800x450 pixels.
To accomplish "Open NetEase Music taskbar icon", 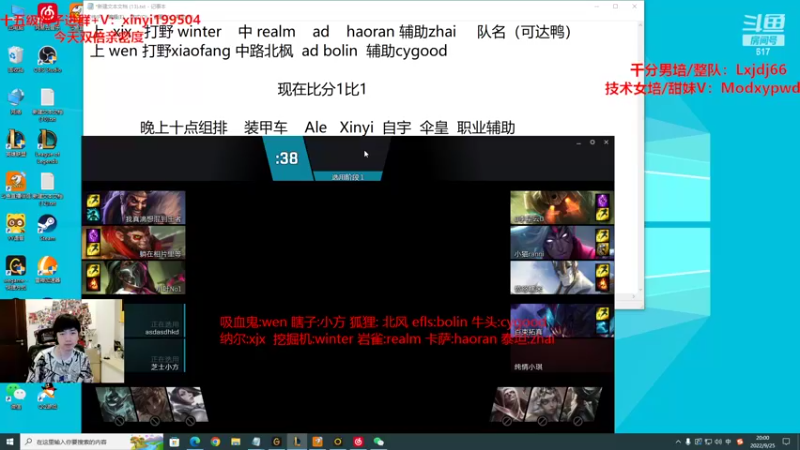I will (x=358, y=441).
